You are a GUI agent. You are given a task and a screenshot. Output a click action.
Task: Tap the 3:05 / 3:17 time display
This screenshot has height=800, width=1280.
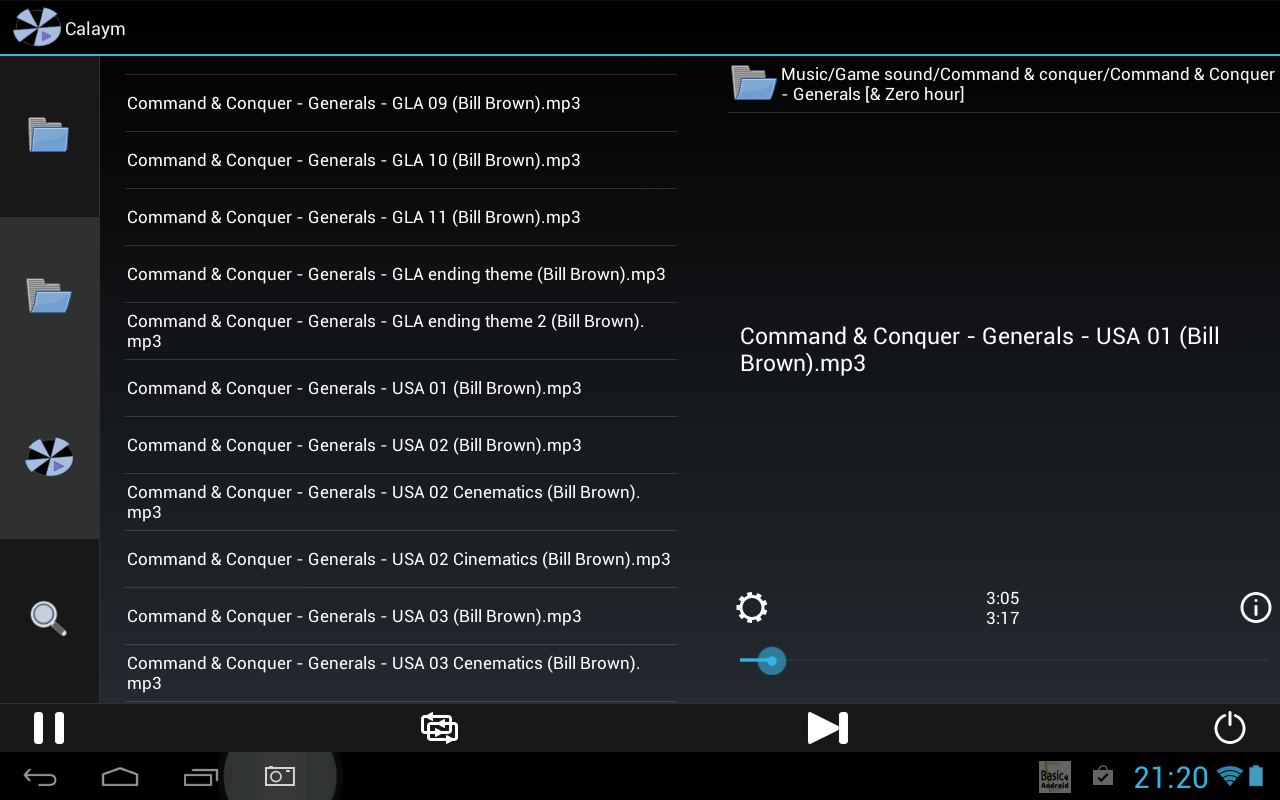1002,608
